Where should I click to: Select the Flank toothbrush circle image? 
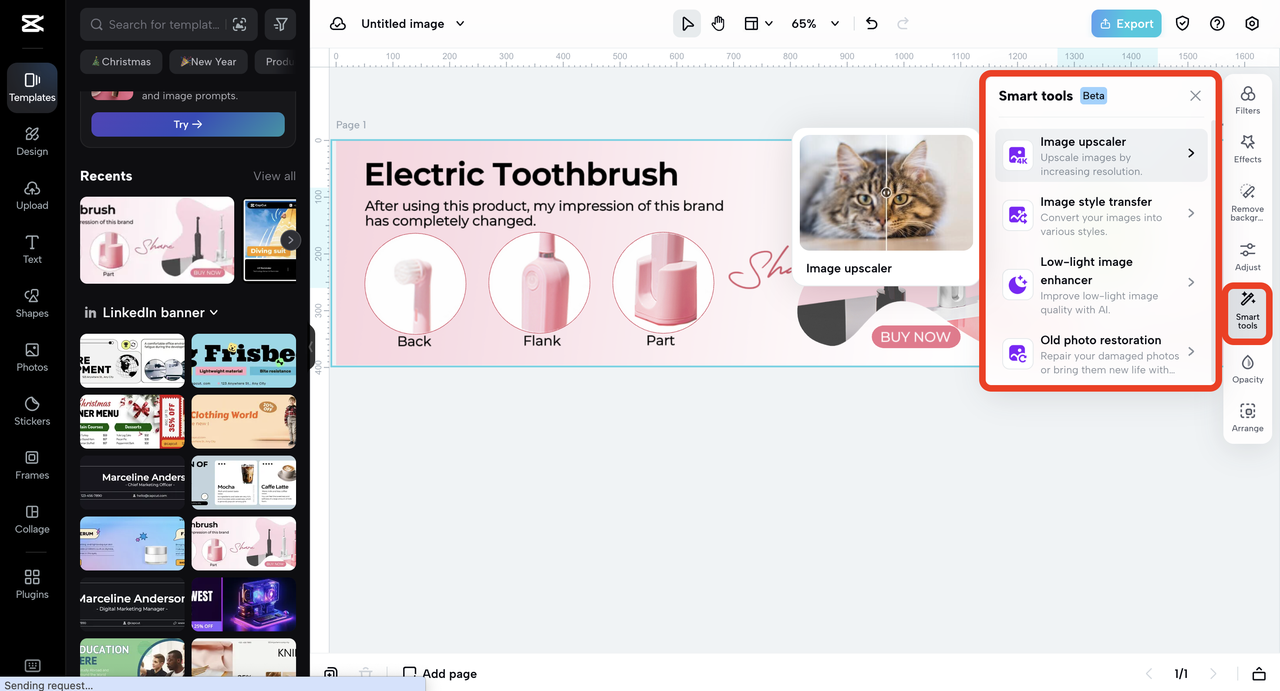[x=539, y=282]
